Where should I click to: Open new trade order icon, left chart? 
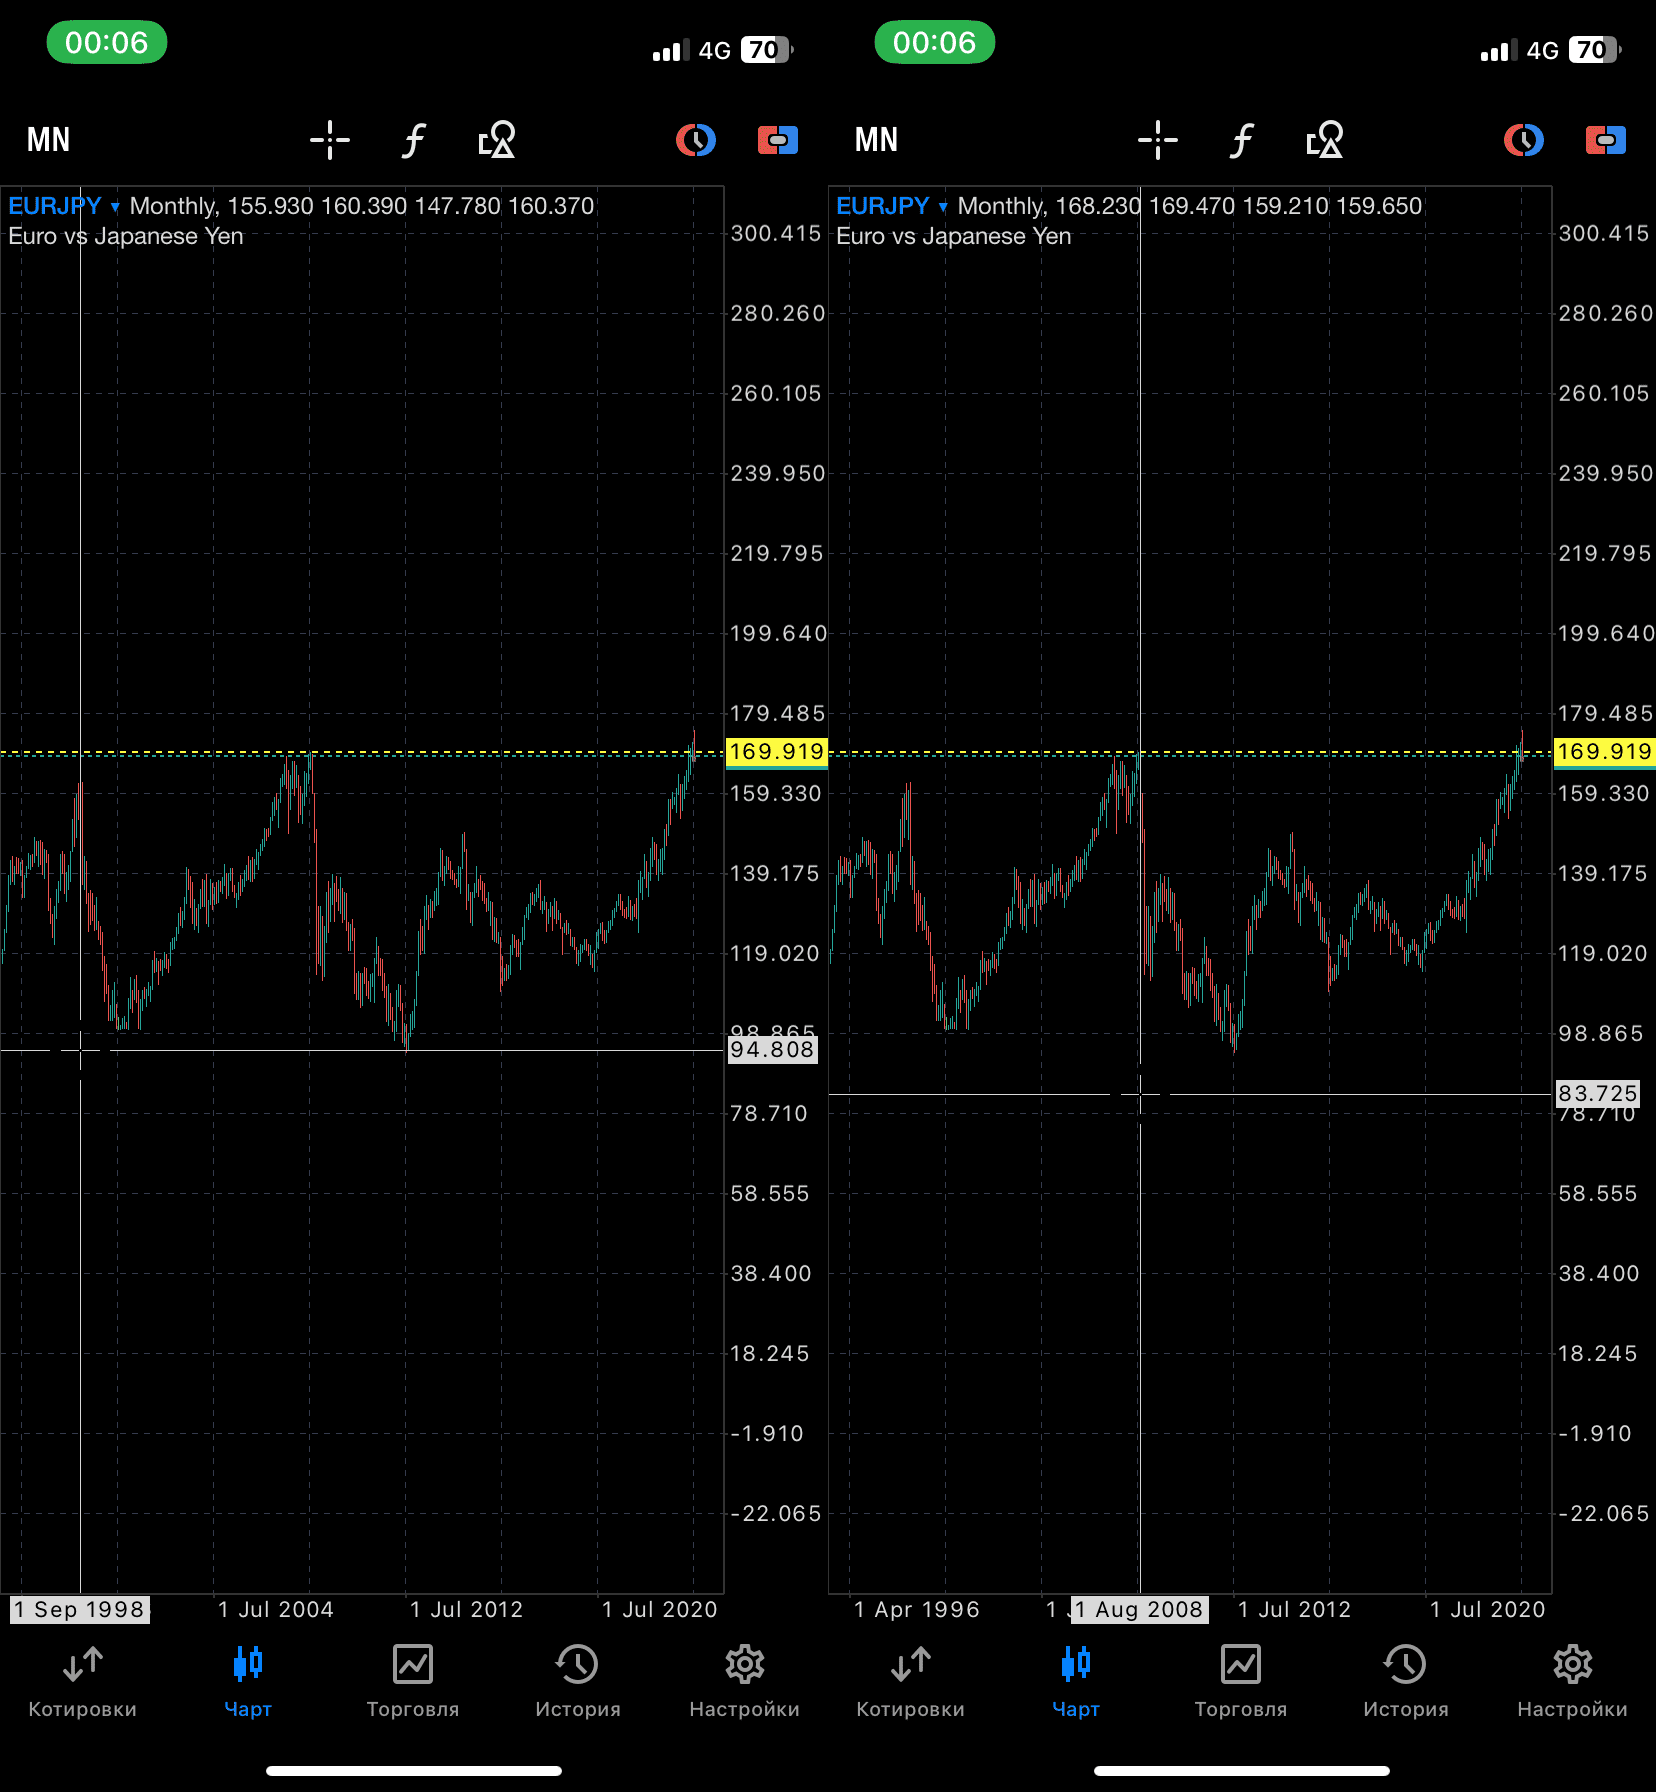click(778, 140)
